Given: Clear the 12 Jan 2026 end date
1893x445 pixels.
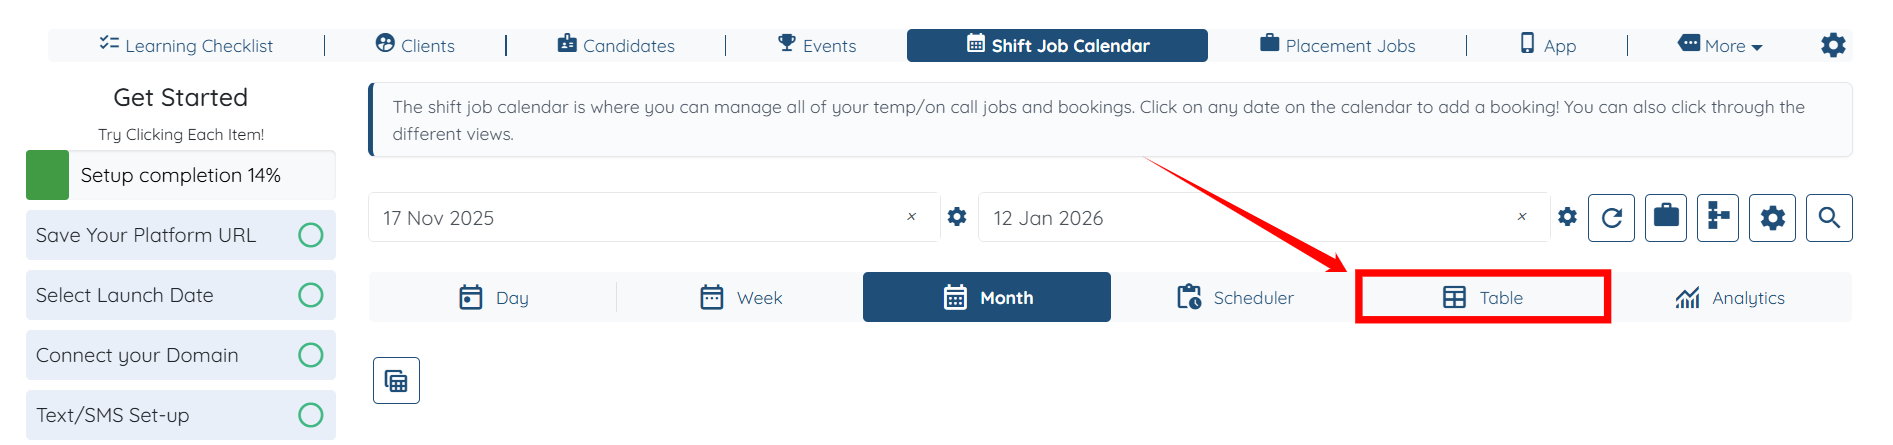Looking at the screenshot, I should coord(1521,217).
